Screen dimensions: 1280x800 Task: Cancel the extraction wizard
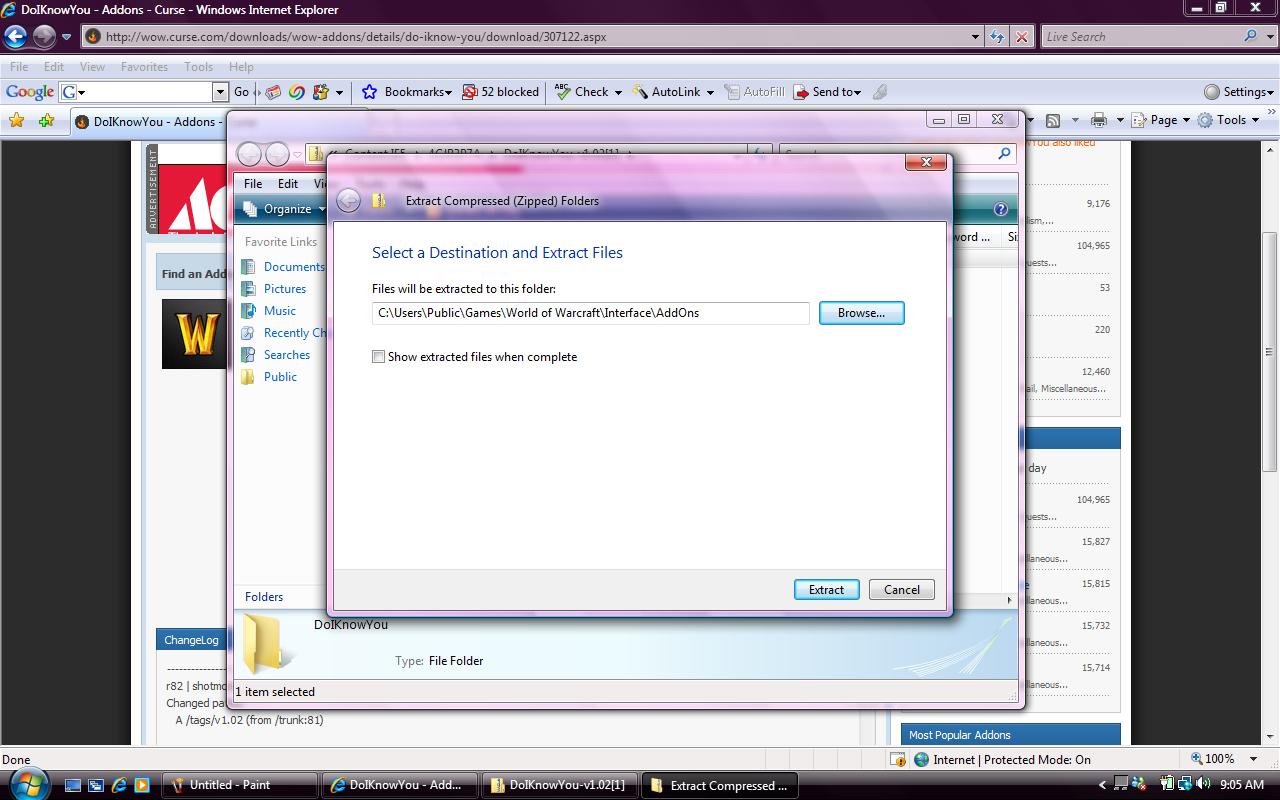[901, 589]
